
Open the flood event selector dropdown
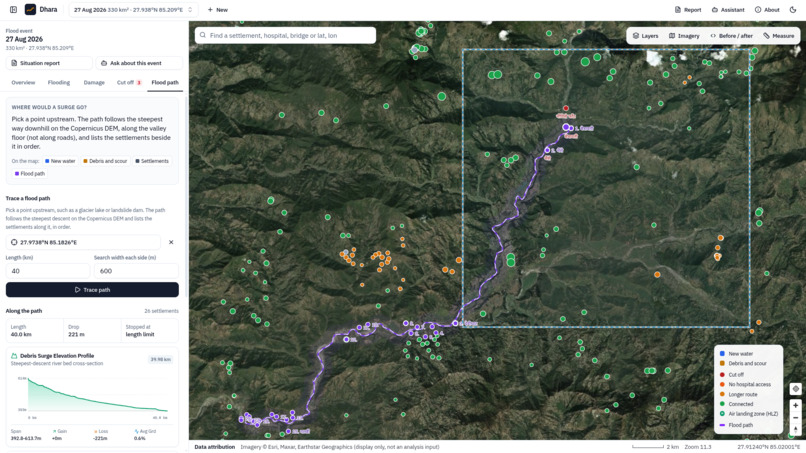133,10
